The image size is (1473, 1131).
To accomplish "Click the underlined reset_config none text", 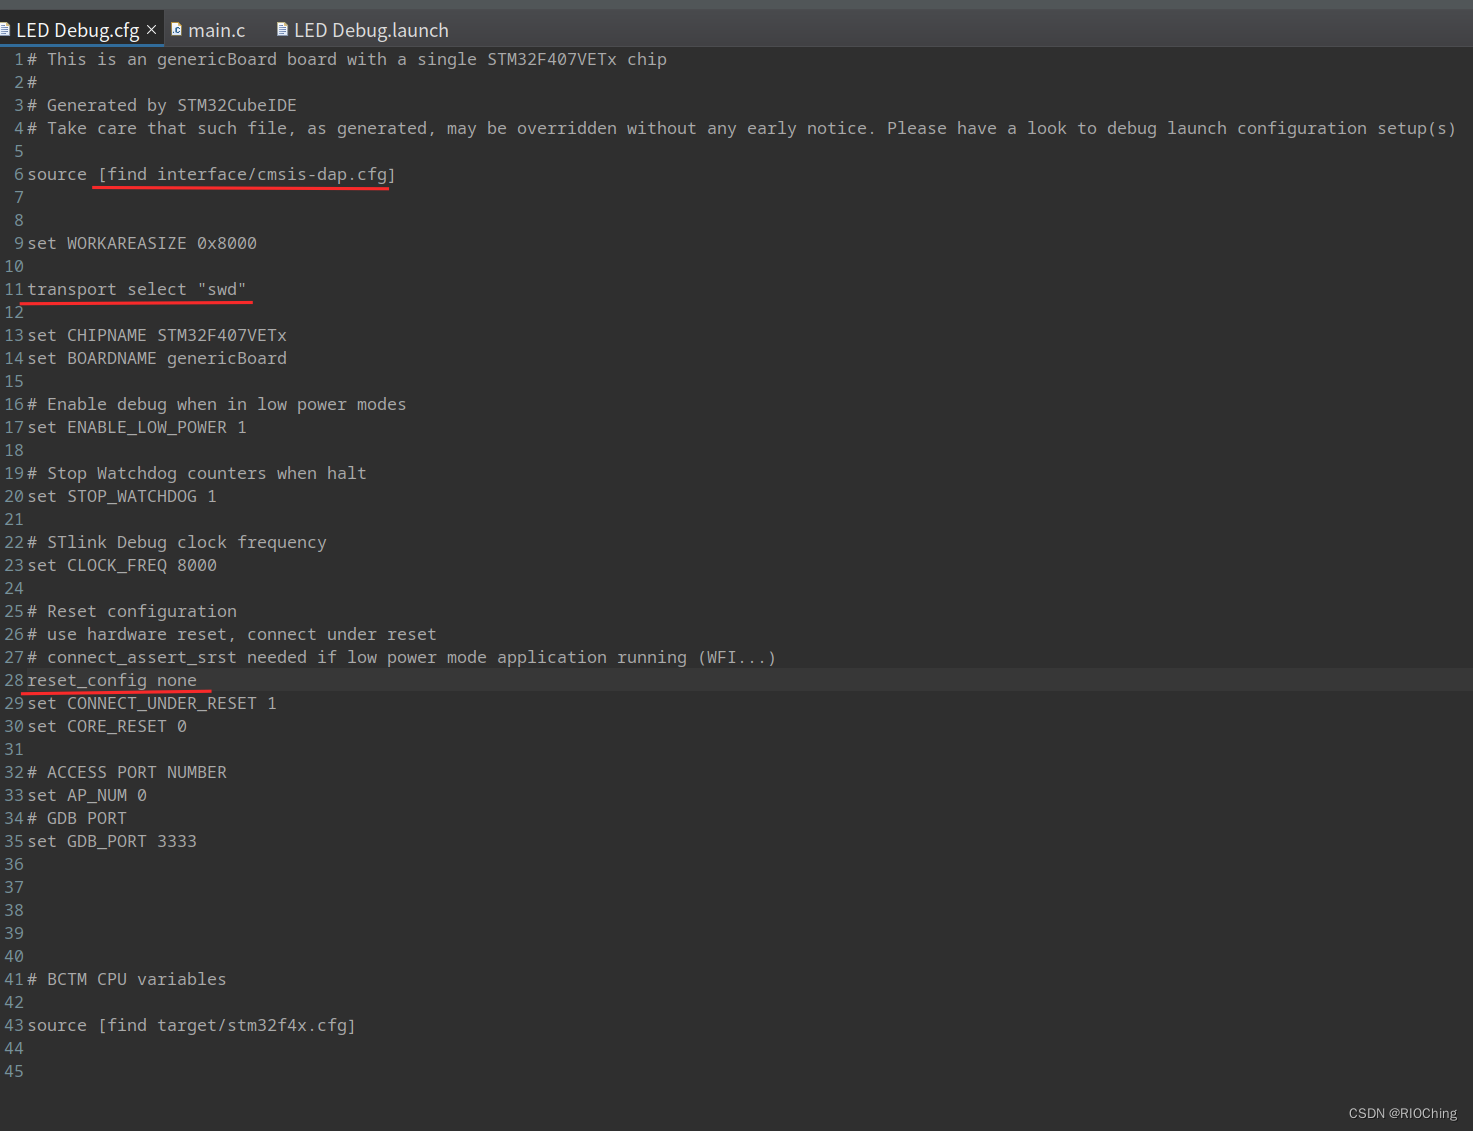I will 114,680.
